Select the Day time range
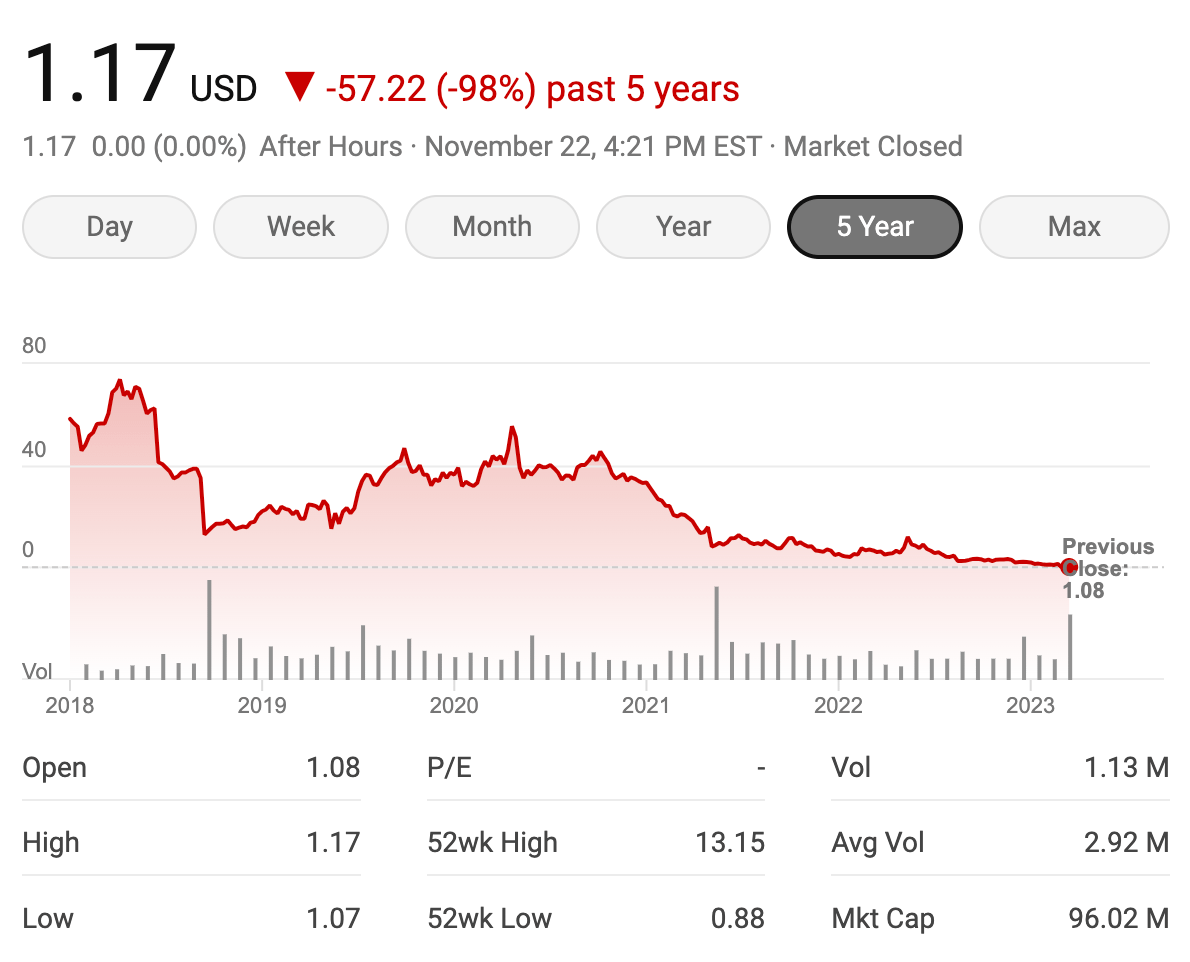1190x962 pixels. click(x=108, y=227)
